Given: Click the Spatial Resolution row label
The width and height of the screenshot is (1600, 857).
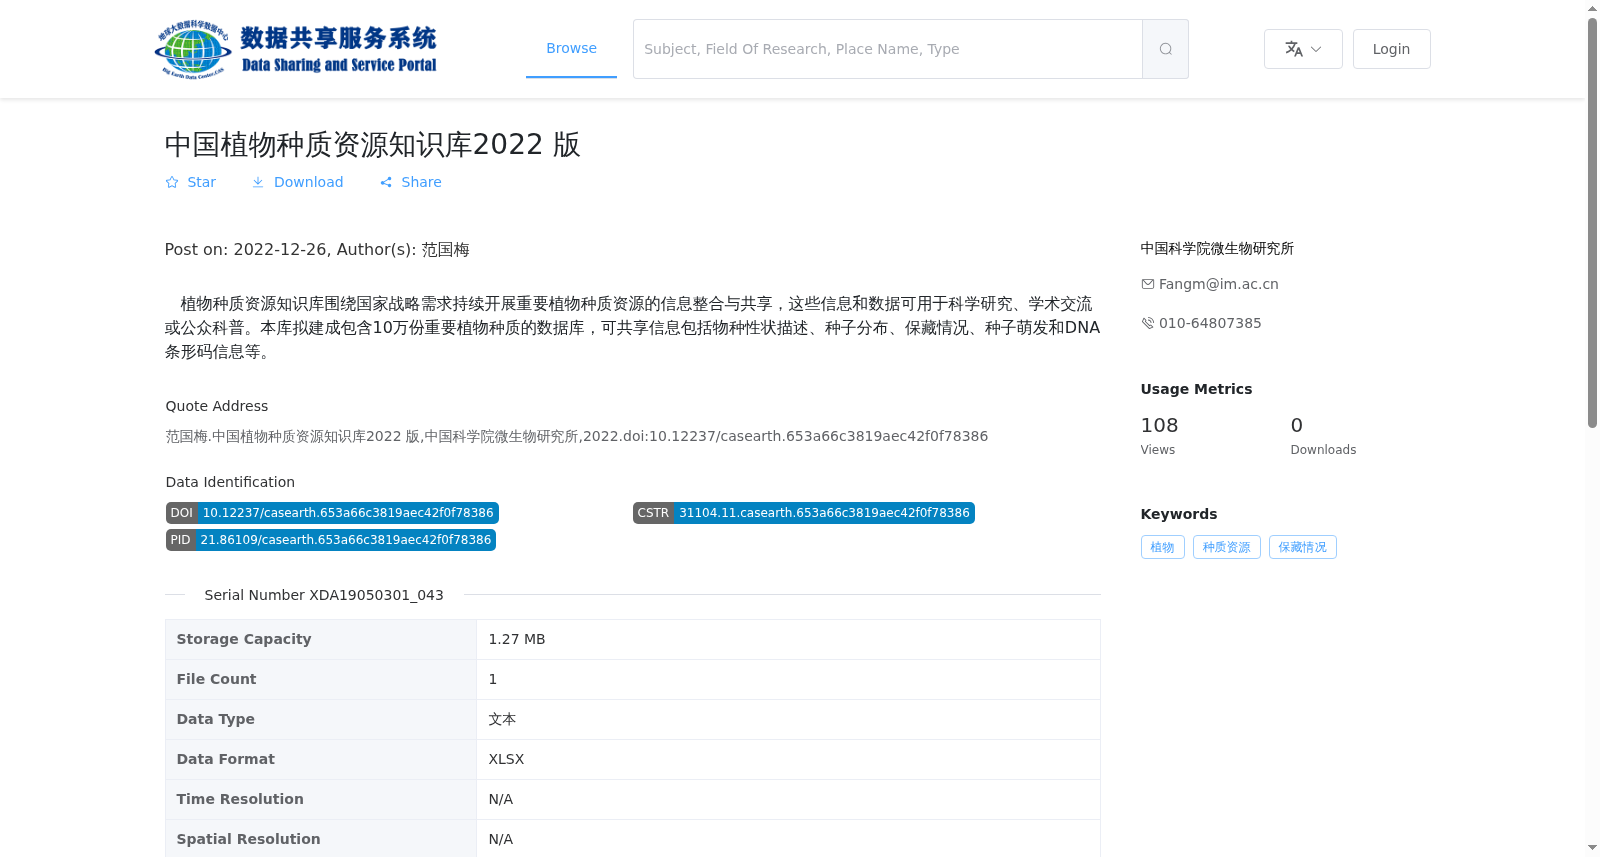Looking at the screenshot, I should (248, 839).
